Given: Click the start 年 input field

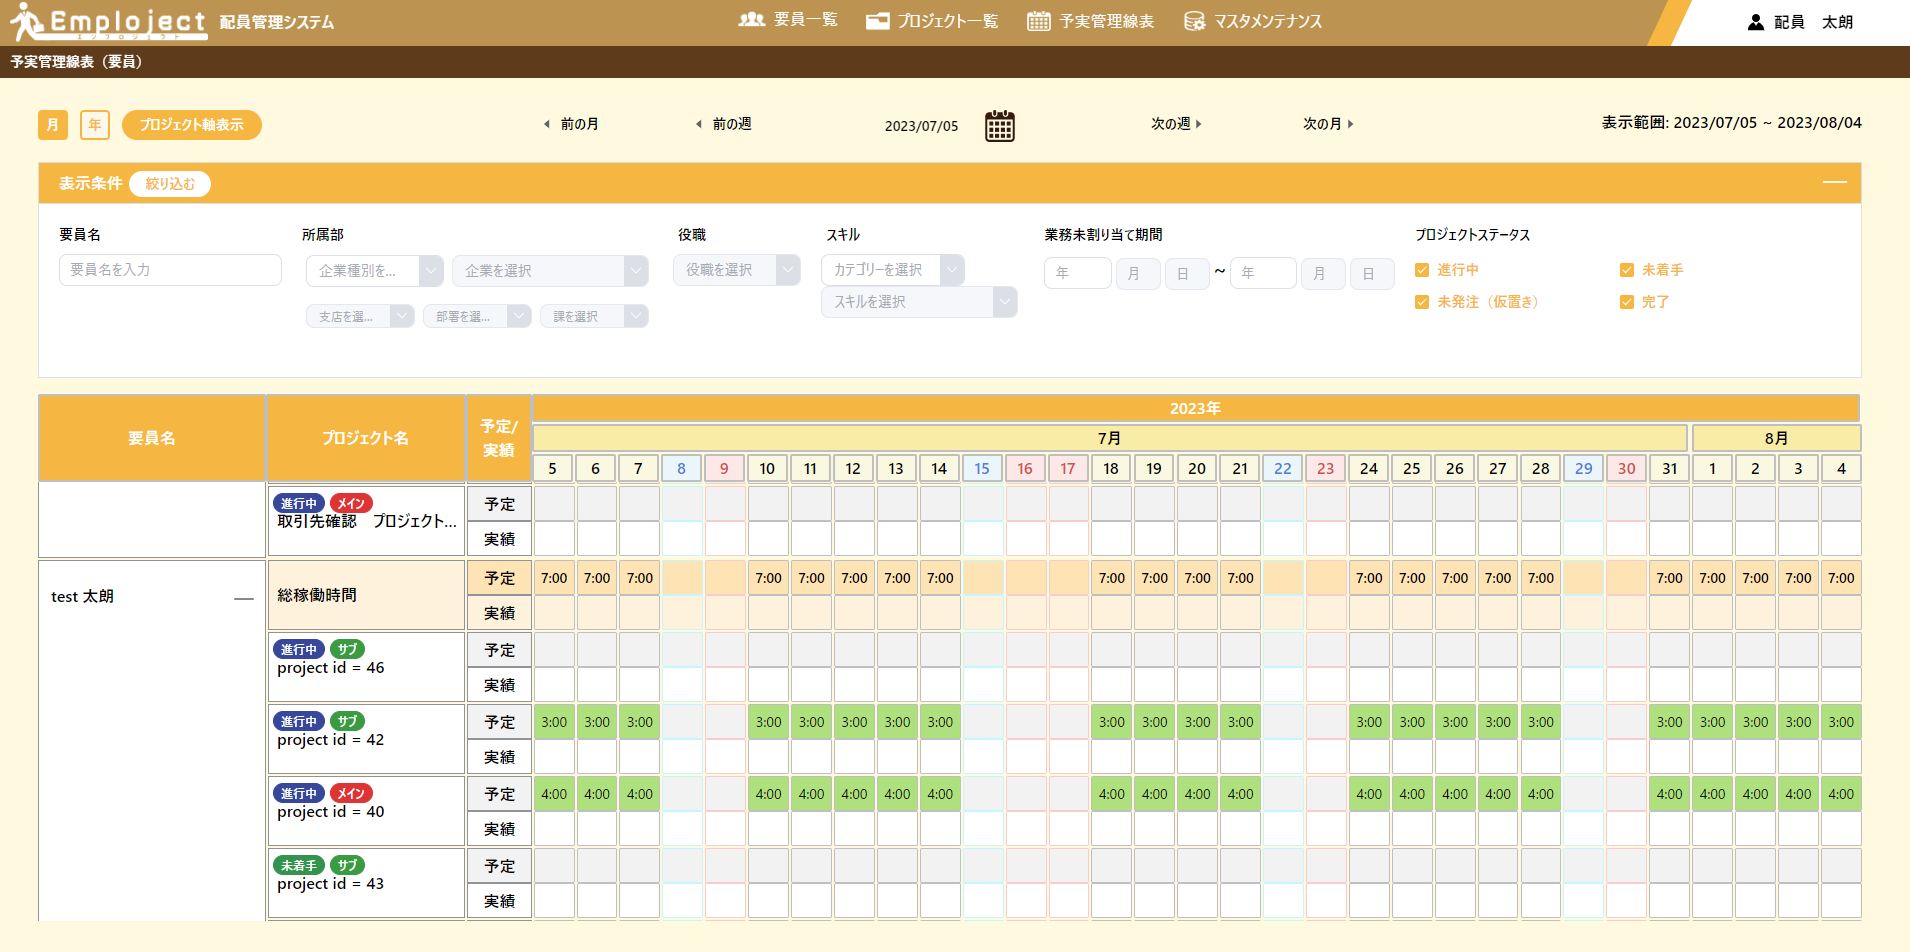Looking at the screenshot, I should point(1078,273).
